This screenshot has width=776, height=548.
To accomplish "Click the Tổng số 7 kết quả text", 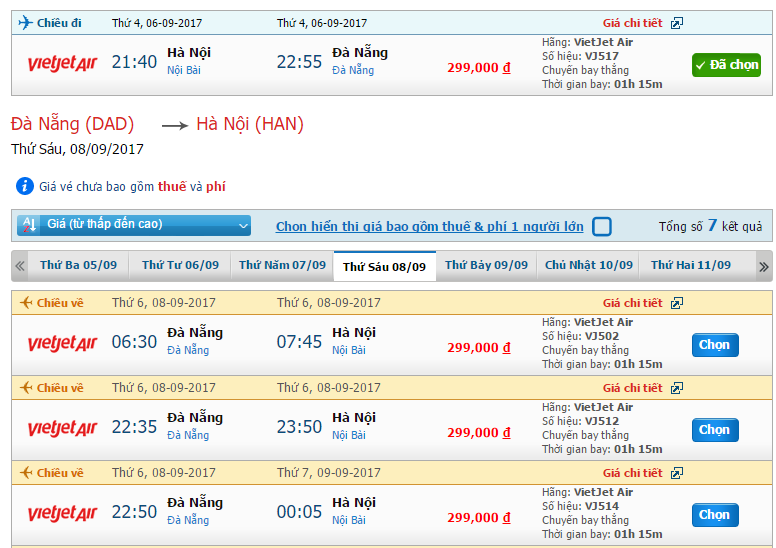I will pyautogui.click(x=710, y=226).
